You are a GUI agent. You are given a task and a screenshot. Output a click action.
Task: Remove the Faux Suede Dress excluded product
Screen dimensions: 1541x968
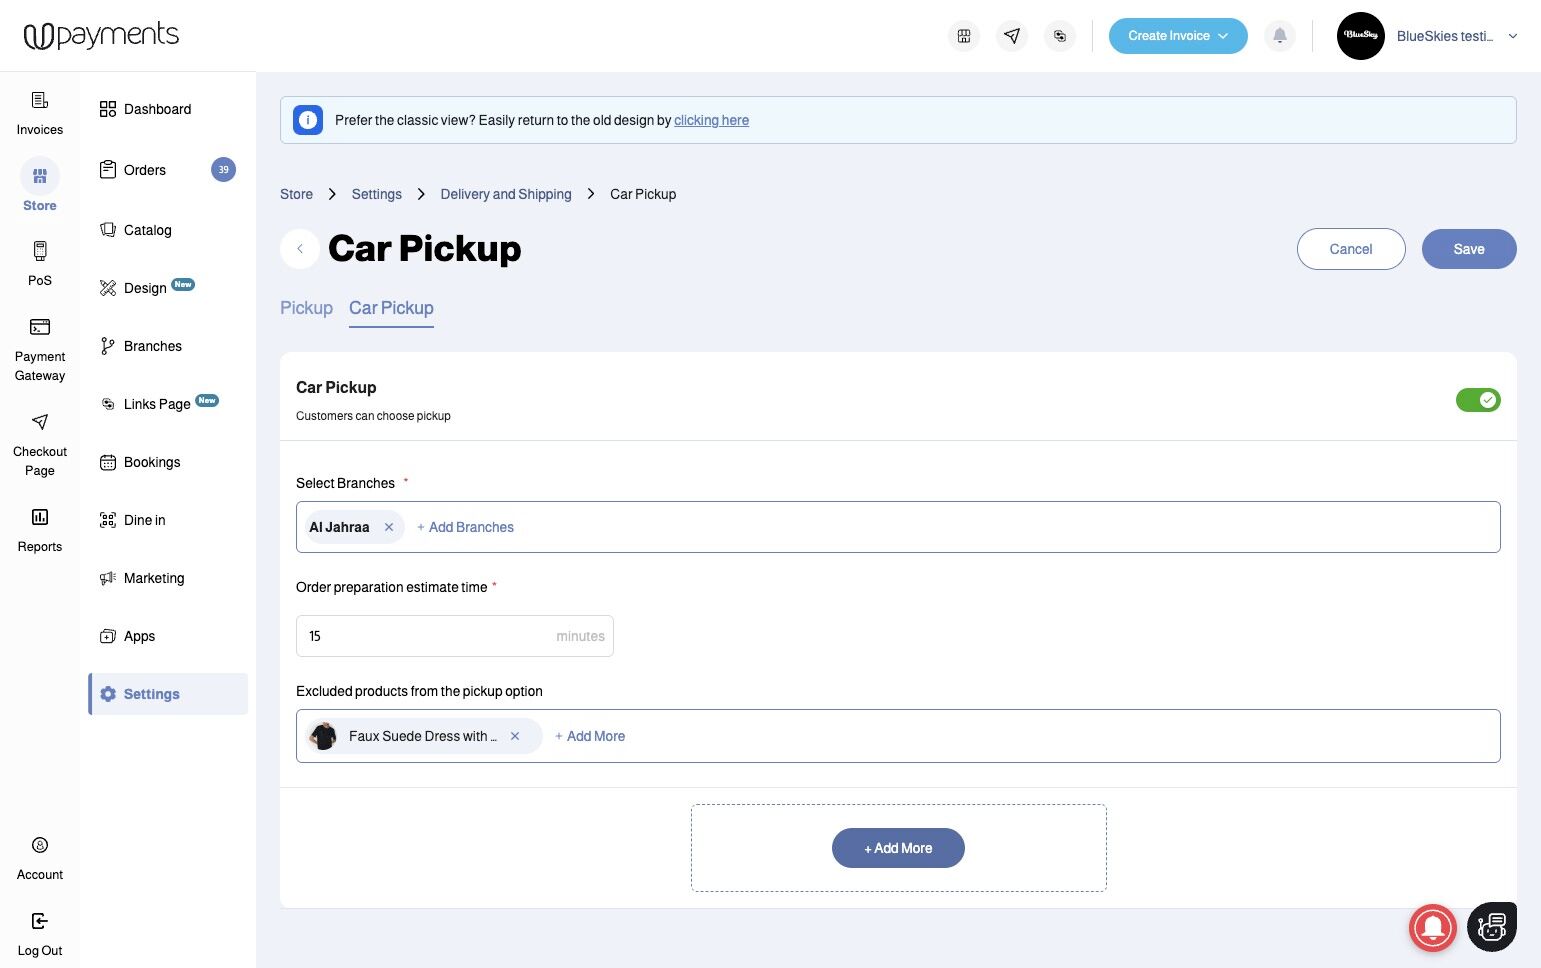(515, 736)
